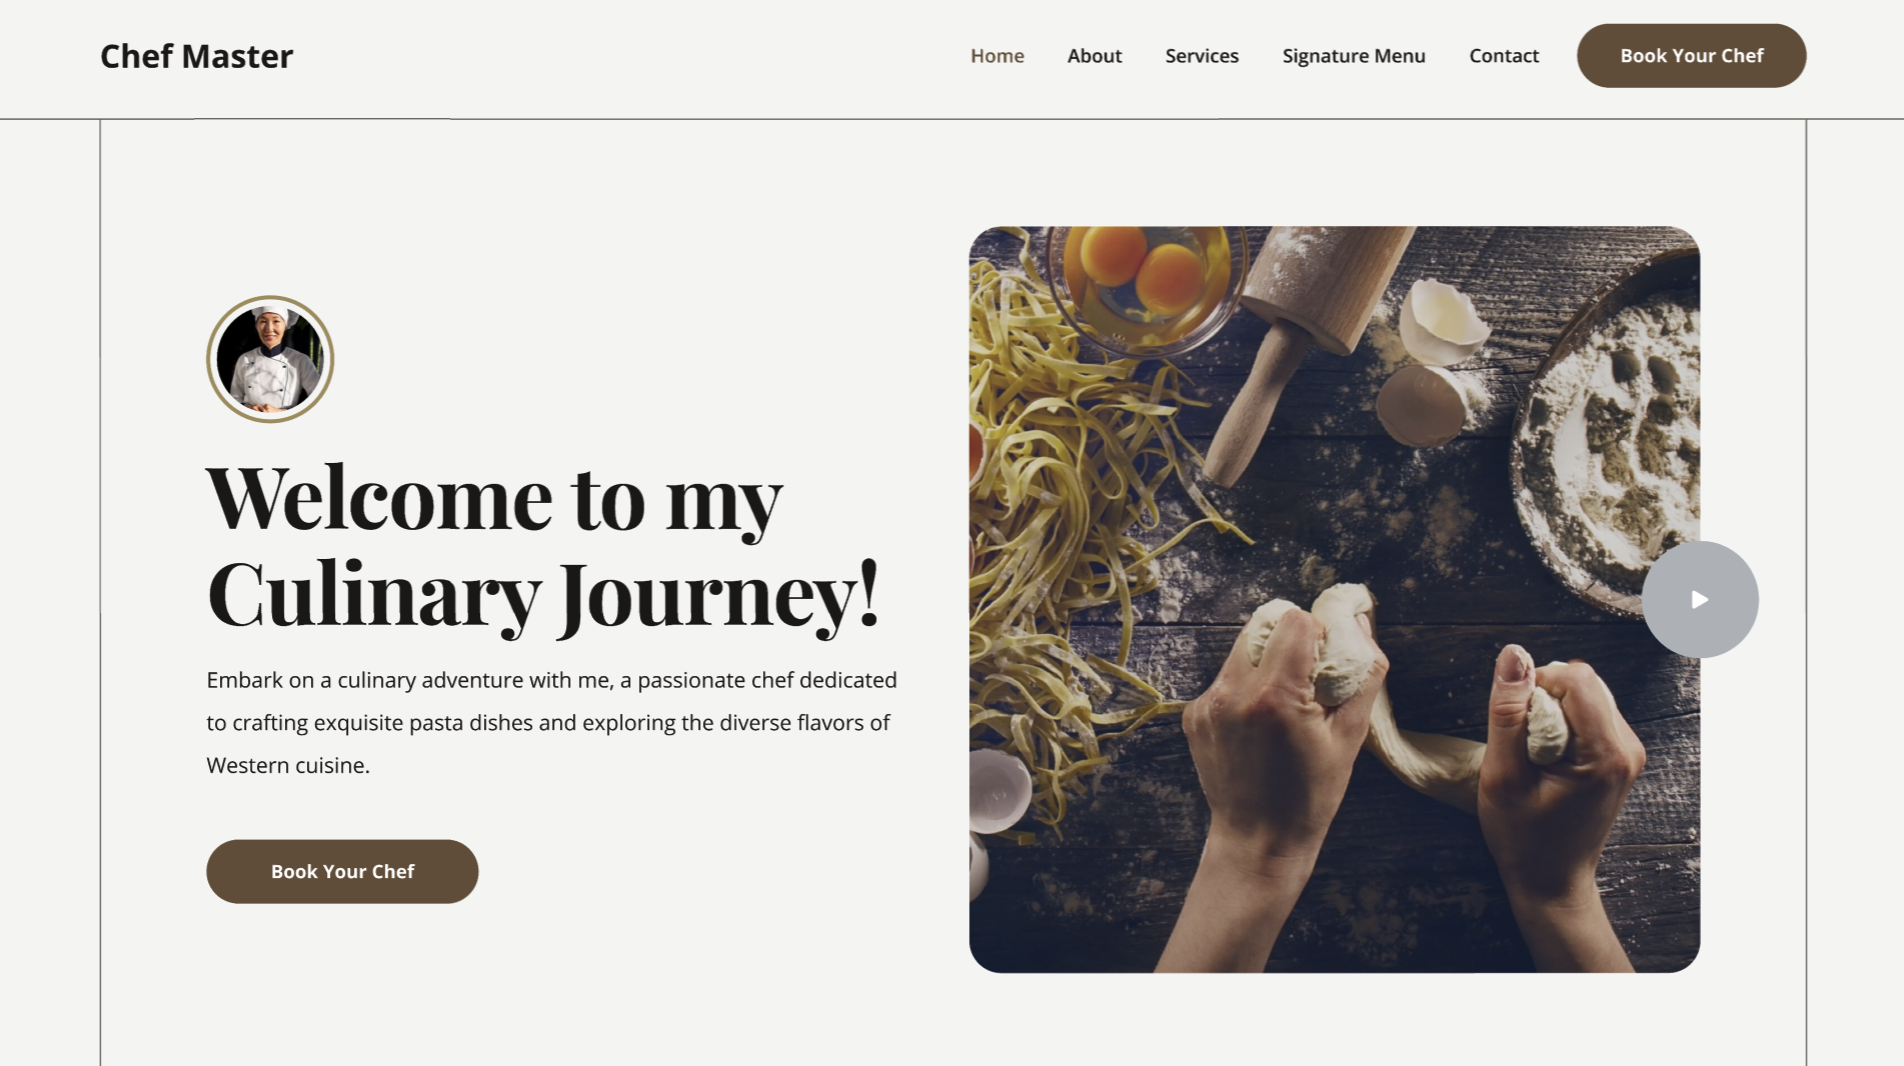Go to the About page

[x=1094, y=56]
